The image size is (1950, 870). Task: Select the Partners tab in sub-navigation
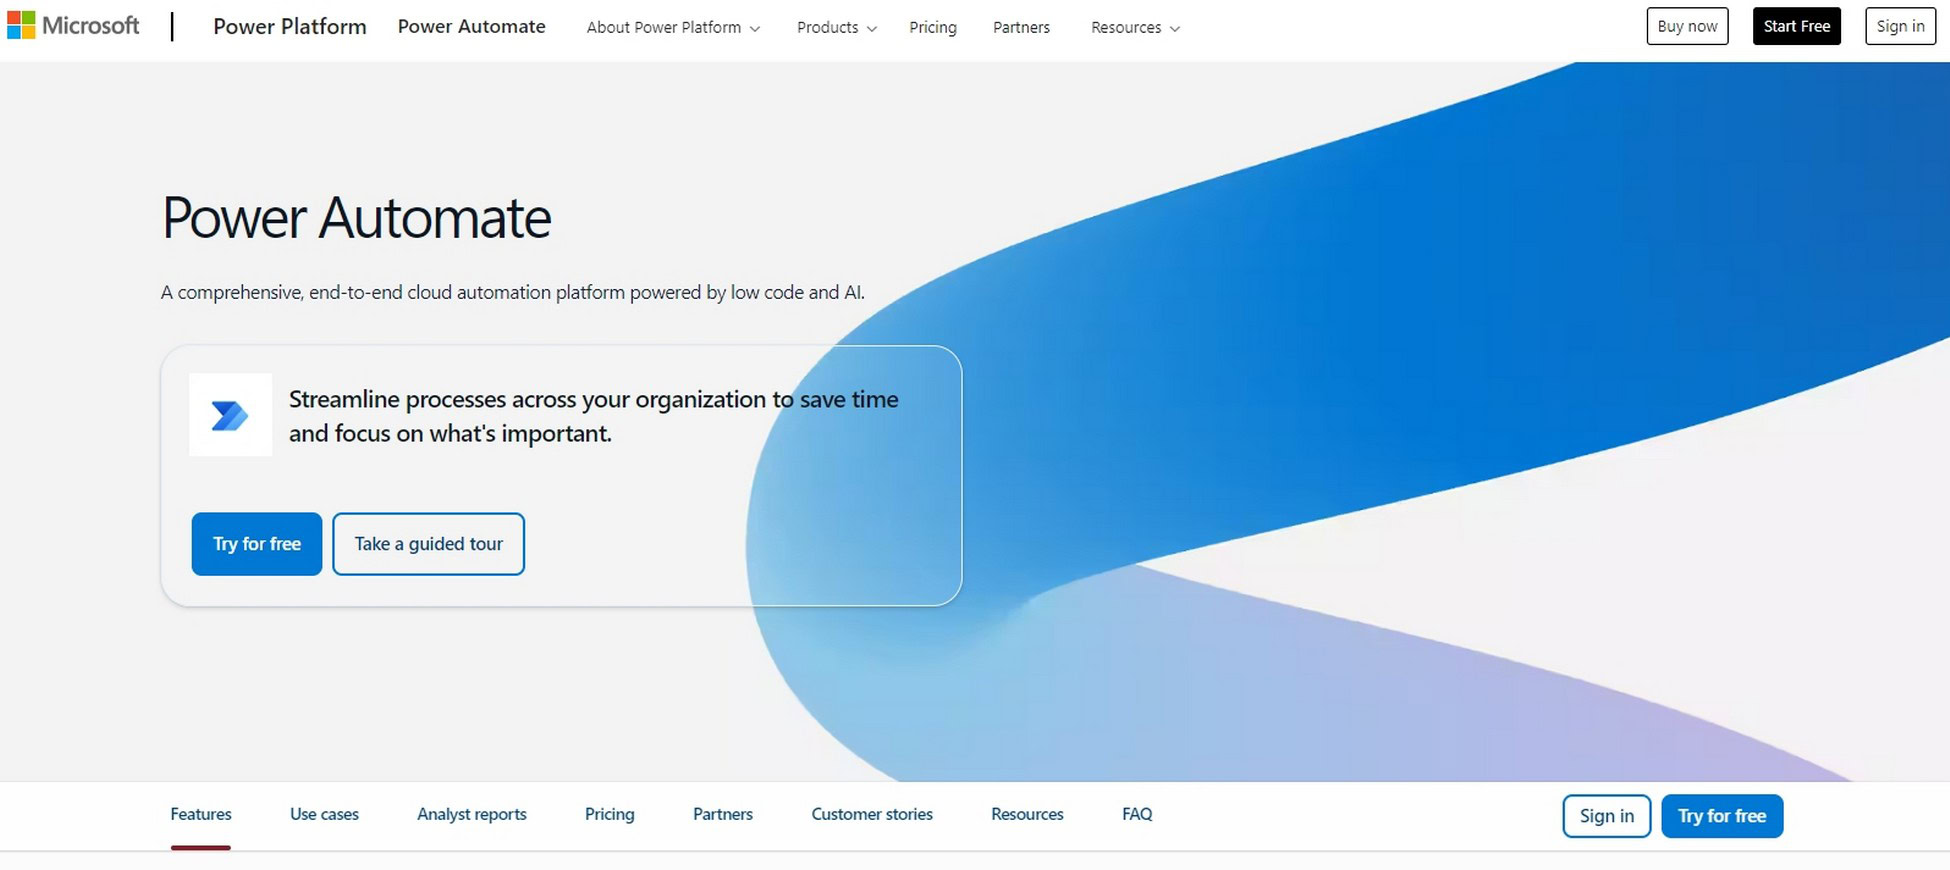pyautogui.click(x=723, y=814)
